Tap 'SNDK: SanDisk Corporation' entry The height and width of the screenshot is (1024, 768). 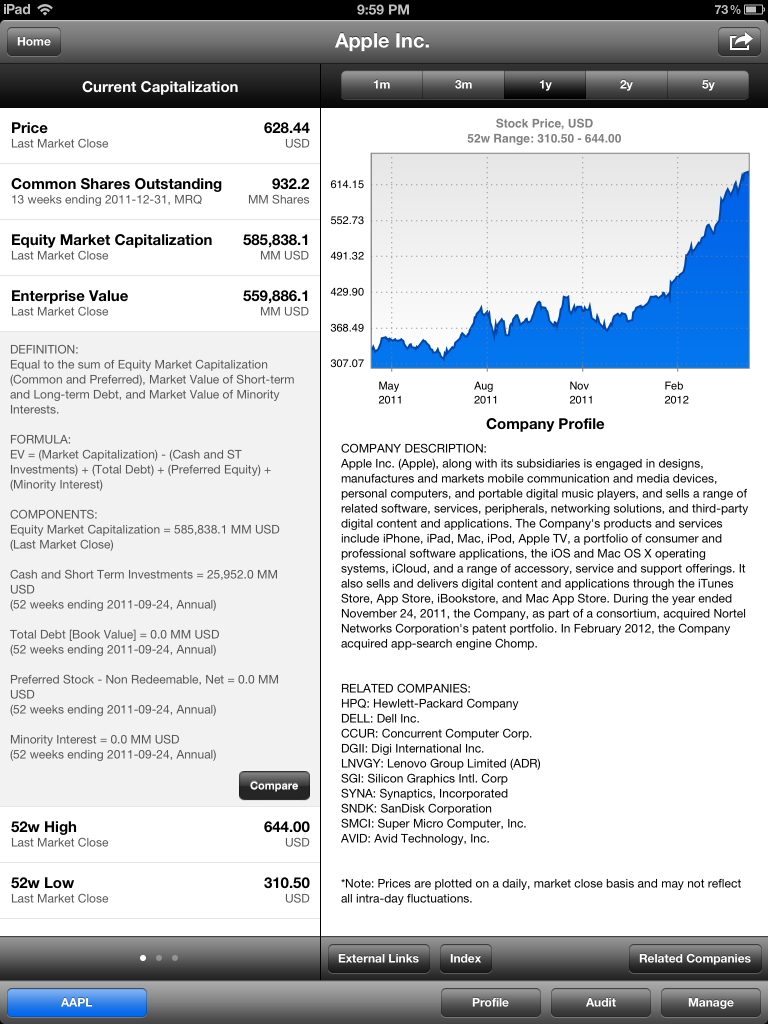(x=416, y=808)
